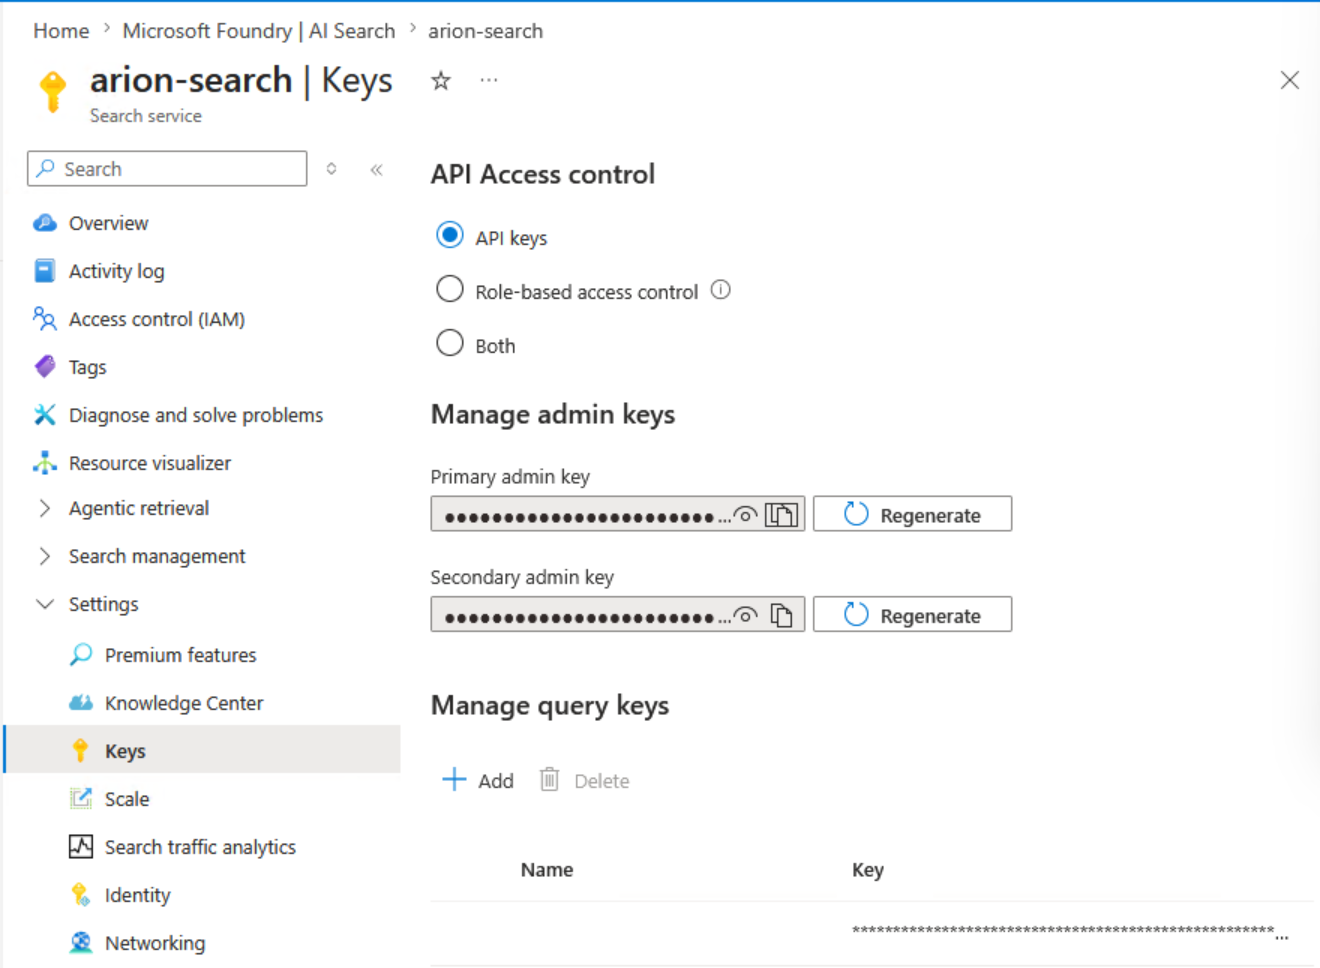Add a new query key

point(478,780)
